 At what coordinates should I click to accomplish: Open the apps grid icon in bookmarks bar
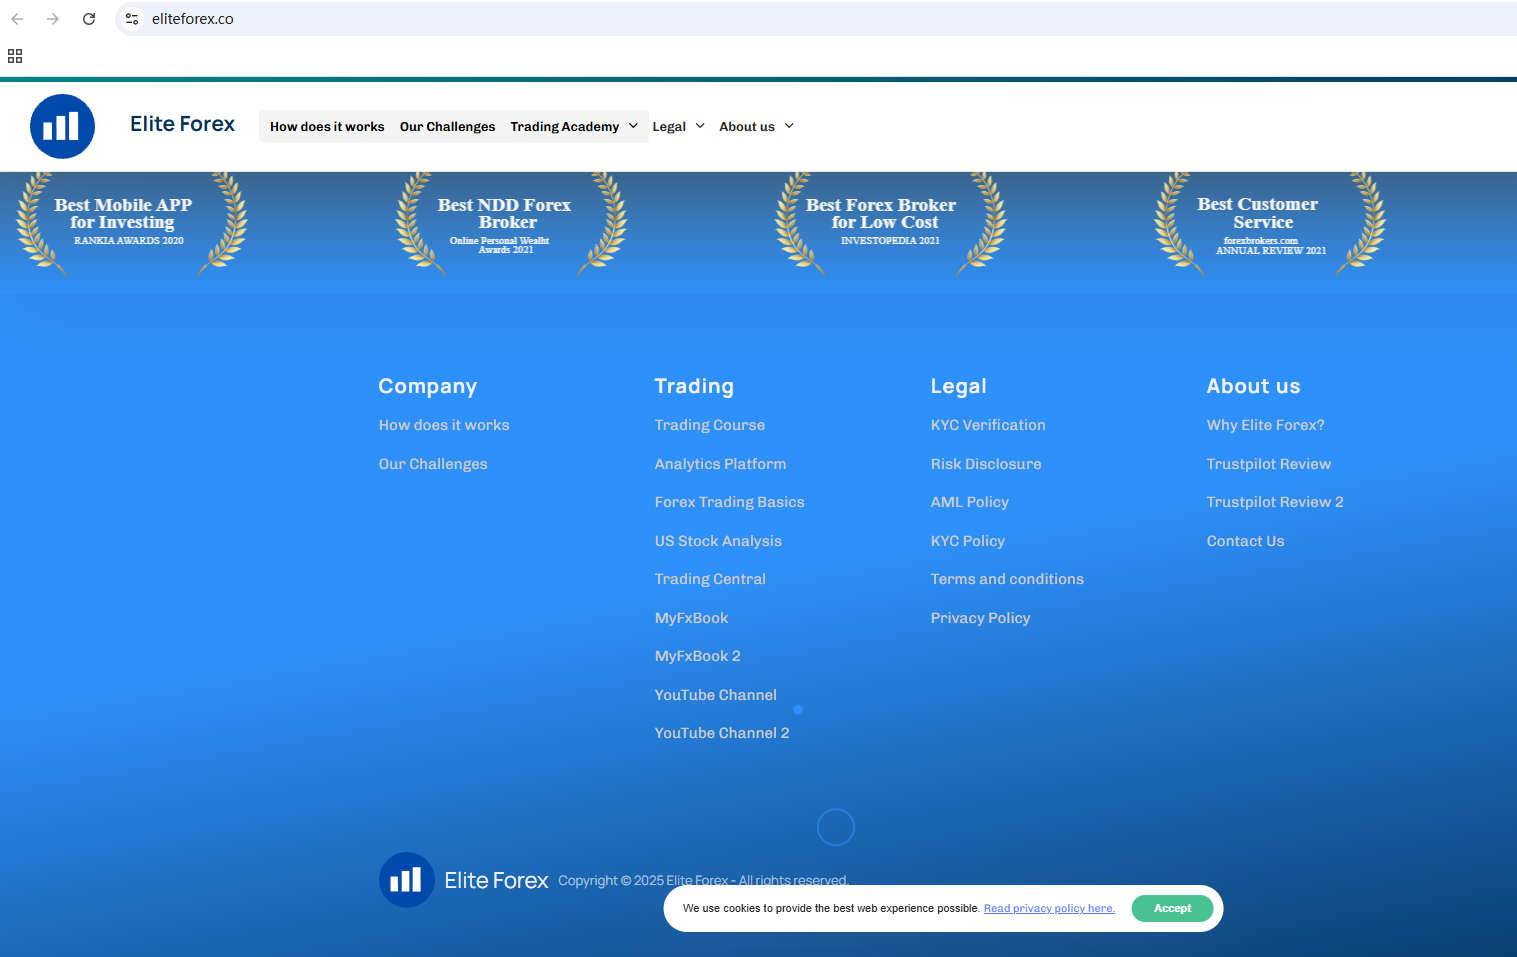(x=15, y=56)
